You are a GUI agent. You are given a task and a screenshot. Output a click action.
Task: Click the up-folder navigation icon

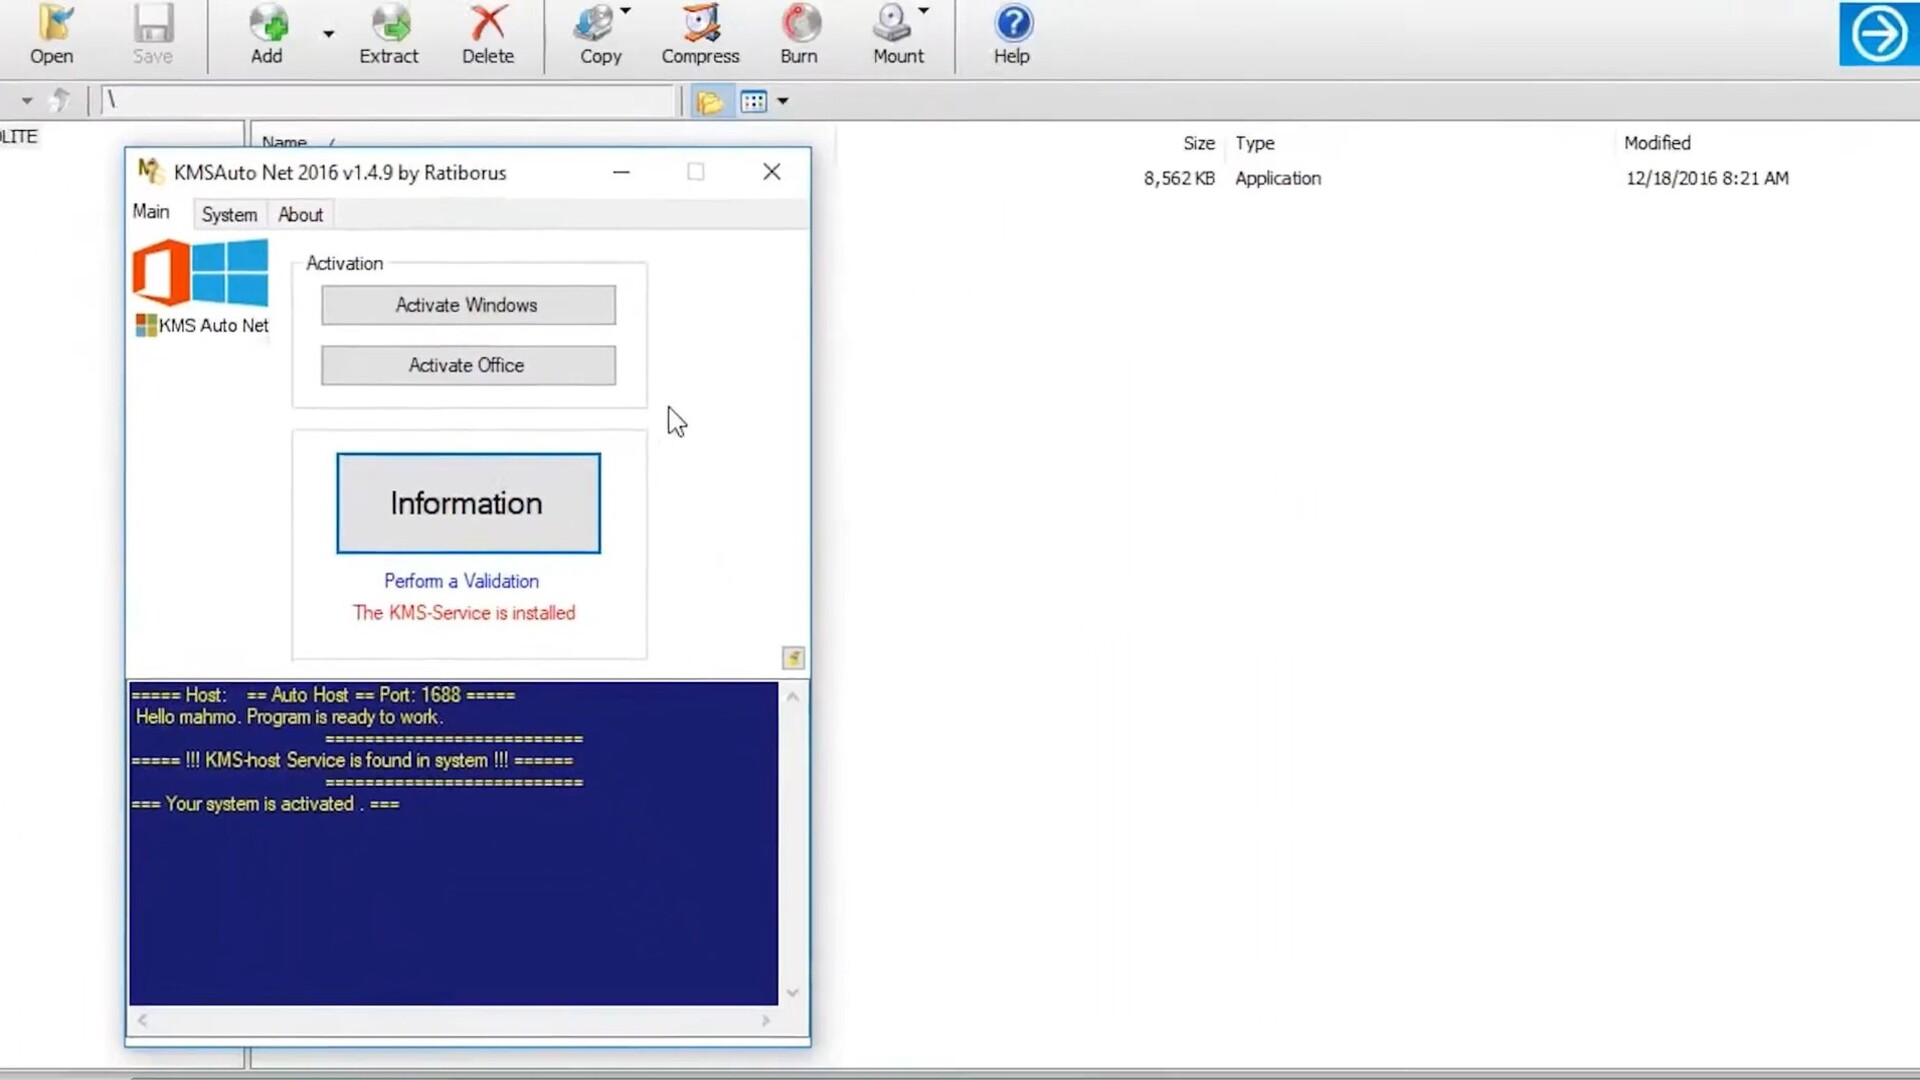(60, 100)
